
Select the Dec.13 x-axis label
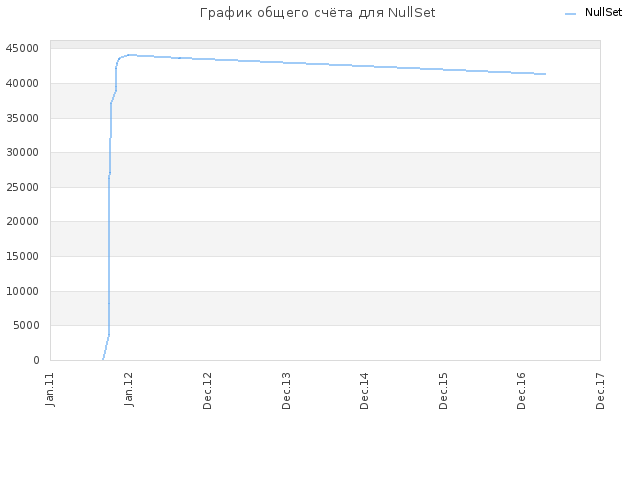pos(286,391)
